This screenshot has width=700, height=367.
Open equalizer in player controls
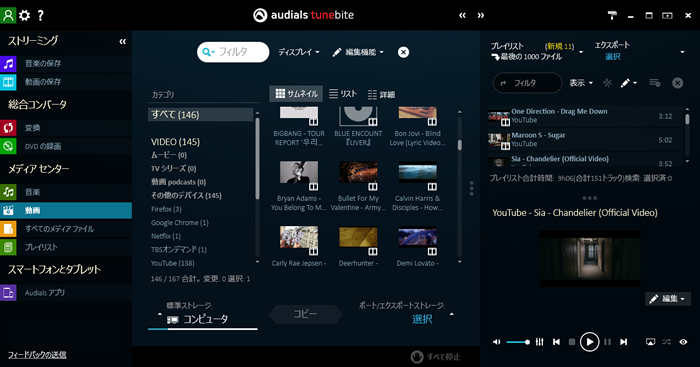click(x=540, y=342)
